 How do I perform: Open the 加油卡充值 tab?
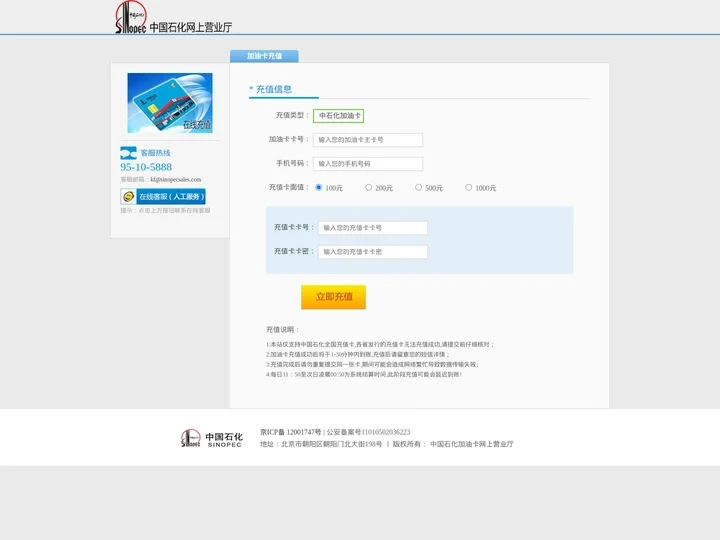coord(264,56)
